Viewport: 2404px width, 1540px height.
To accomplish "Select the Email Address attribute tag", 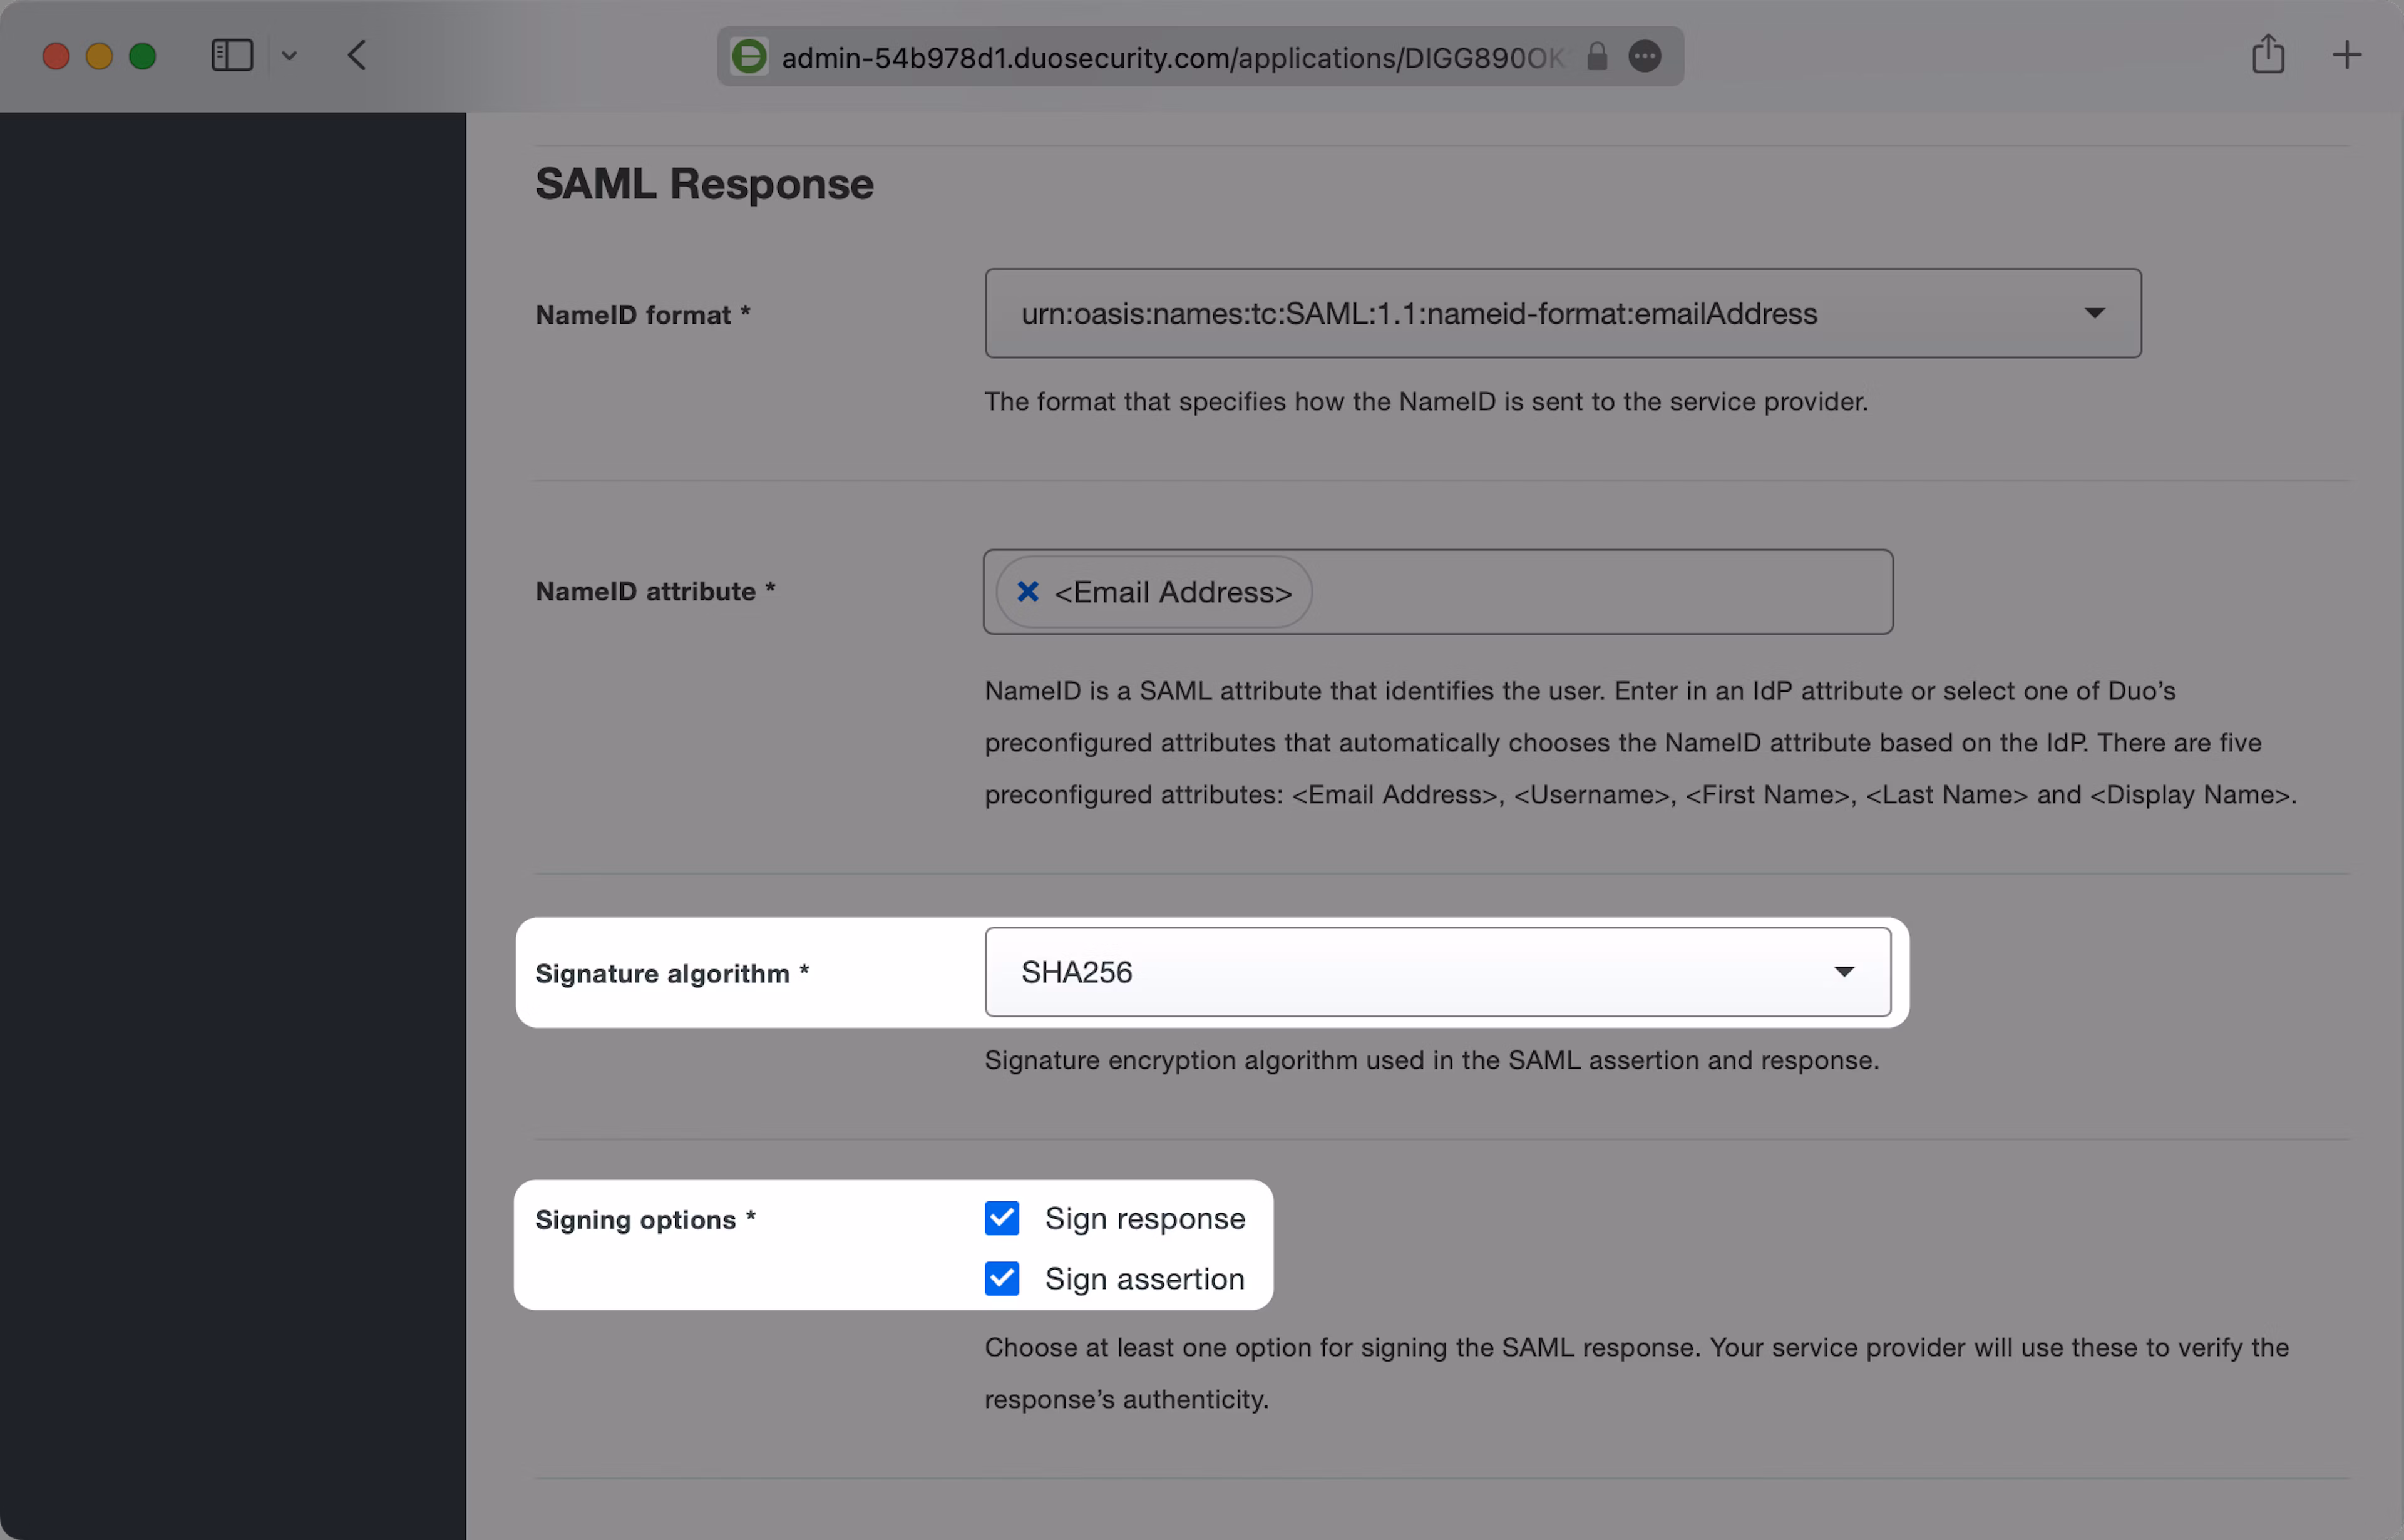I will 1173,593.
